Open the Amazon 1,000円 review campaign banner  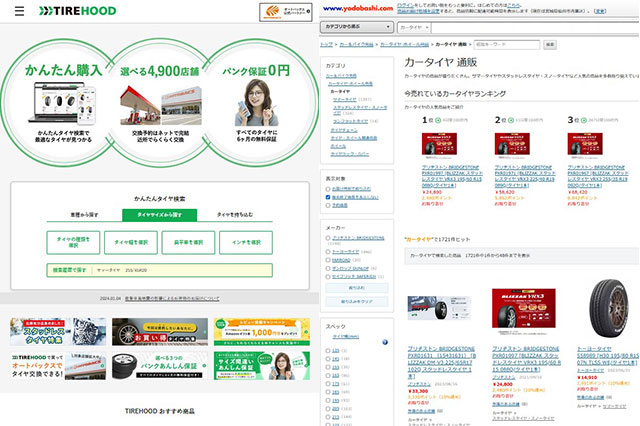[262, 332]
